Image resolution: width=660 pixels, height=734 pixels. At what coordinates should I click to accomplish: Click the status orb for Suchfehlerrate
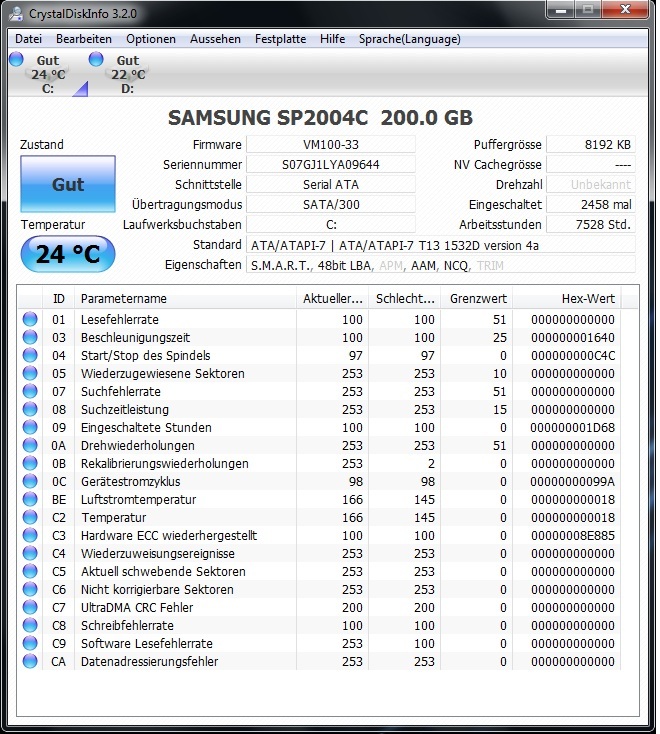[x=30, y=391]
